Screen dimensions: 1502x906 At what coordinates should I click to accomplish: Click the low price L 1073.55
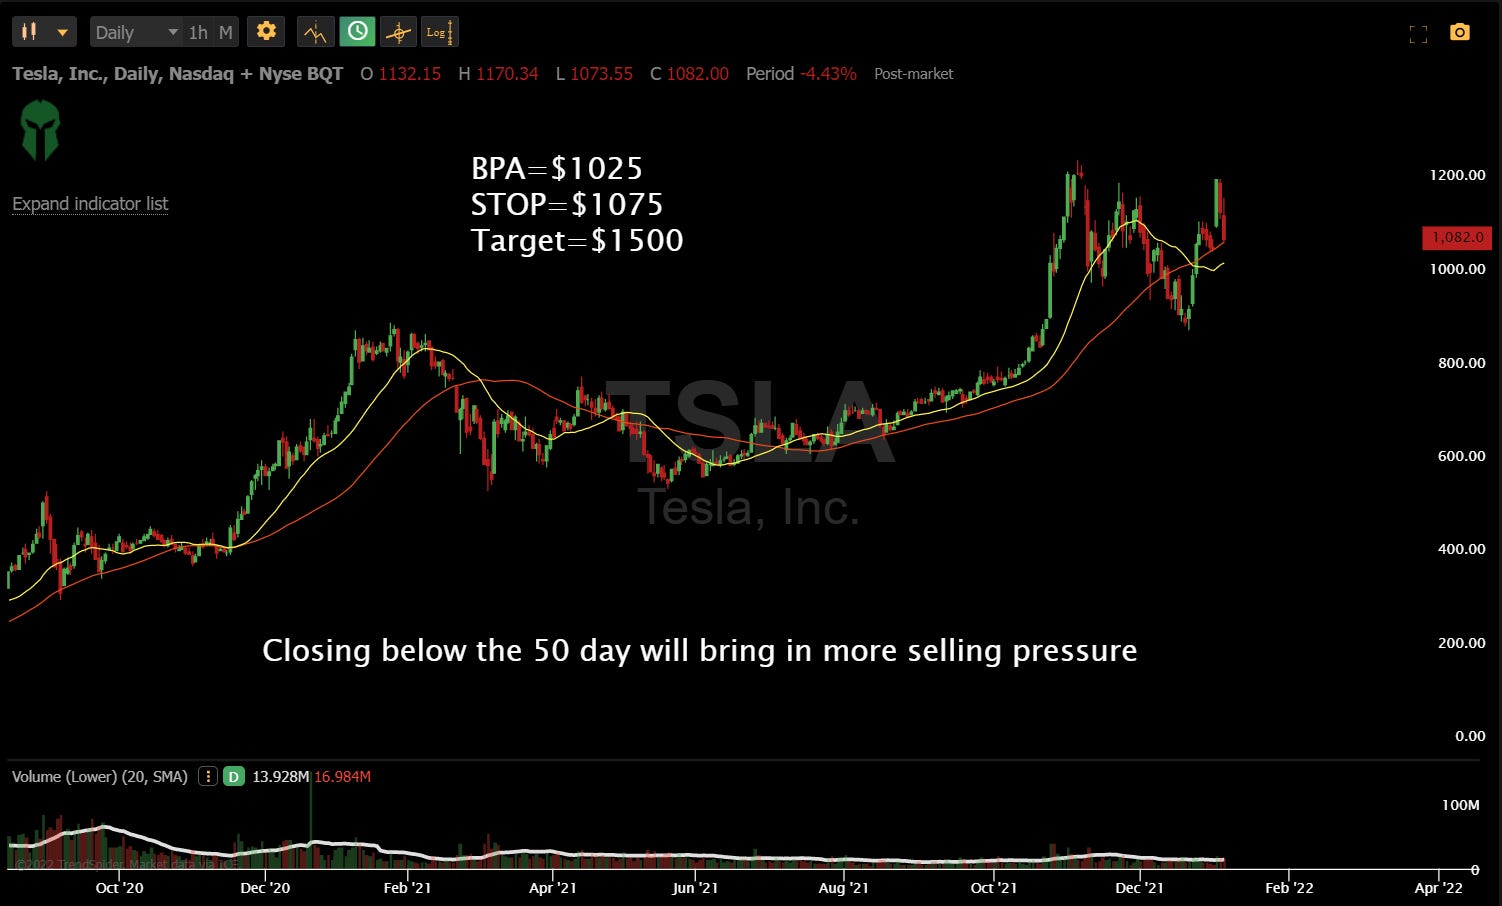(594, 74)
